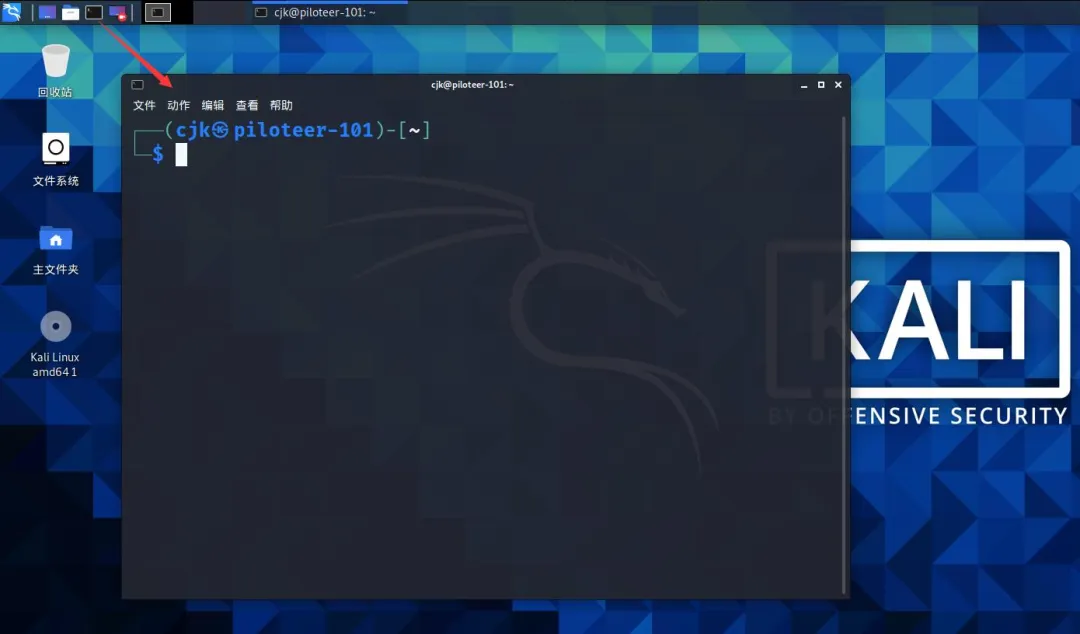Close the terminal window
This screenshot has height=634, width=1080.
tap(838, 85)
